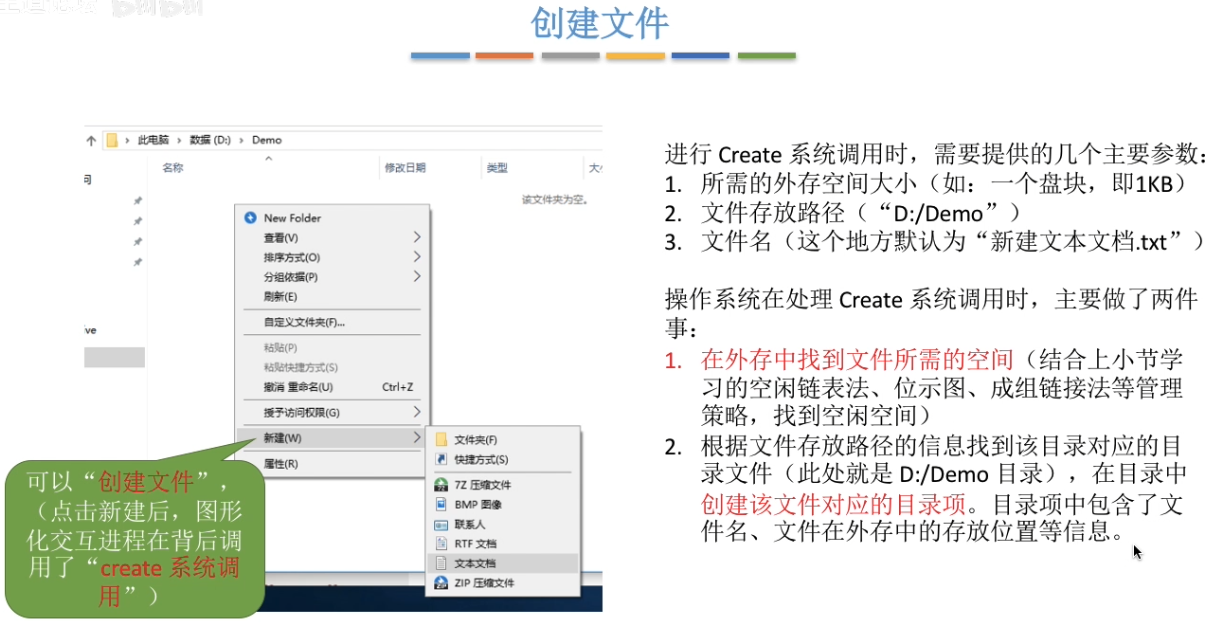1218x637 pixels.
Task: Create a new 文件夹(F) from the submenu
Action: pos(503,439)
